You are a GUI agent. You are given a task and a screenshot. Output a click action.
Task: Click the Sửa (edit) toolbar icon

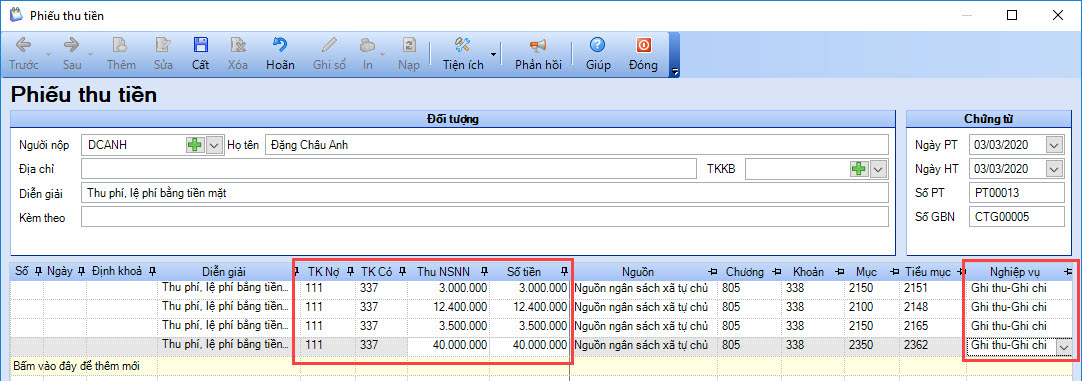163,46
